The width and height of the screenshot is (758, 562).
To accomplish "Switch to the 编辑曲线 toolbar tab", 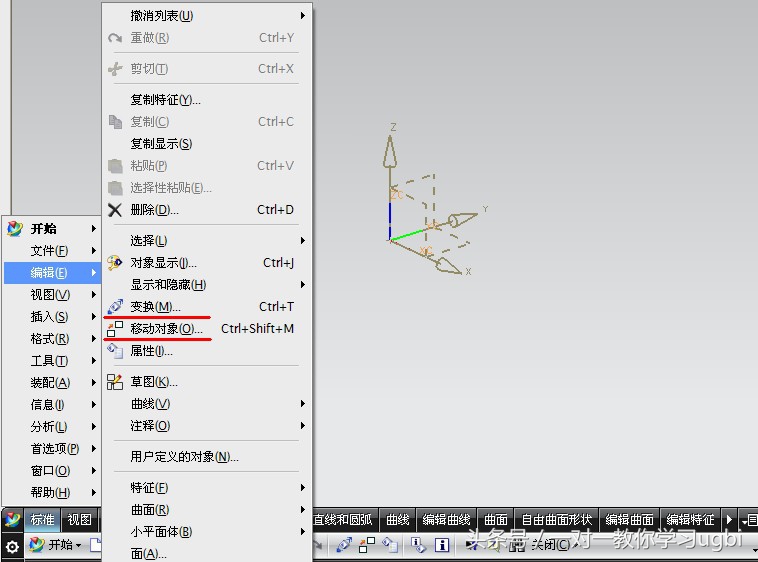I will coord(446,519).
